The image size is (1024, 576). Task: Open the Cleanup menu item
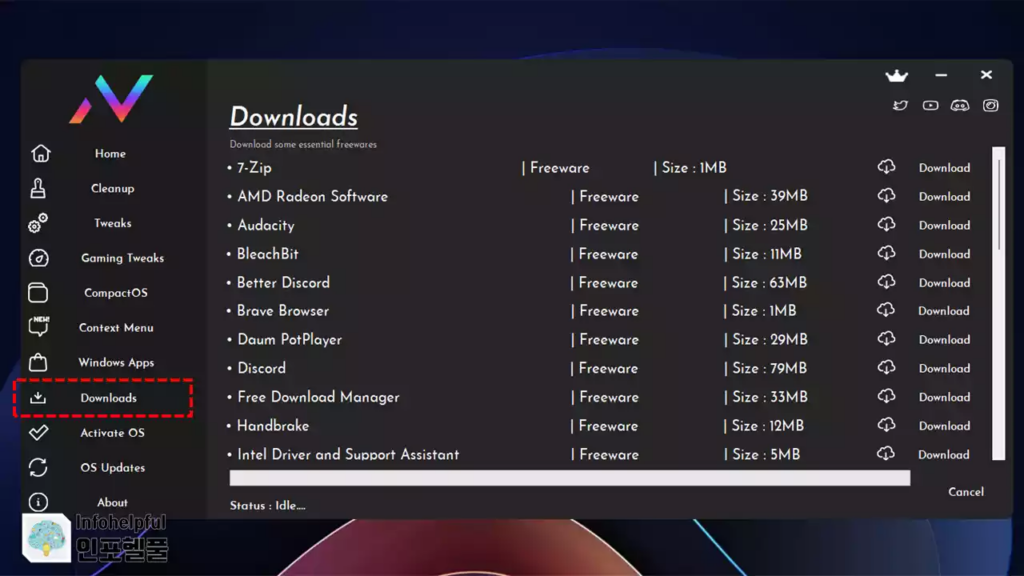point(112,188)
